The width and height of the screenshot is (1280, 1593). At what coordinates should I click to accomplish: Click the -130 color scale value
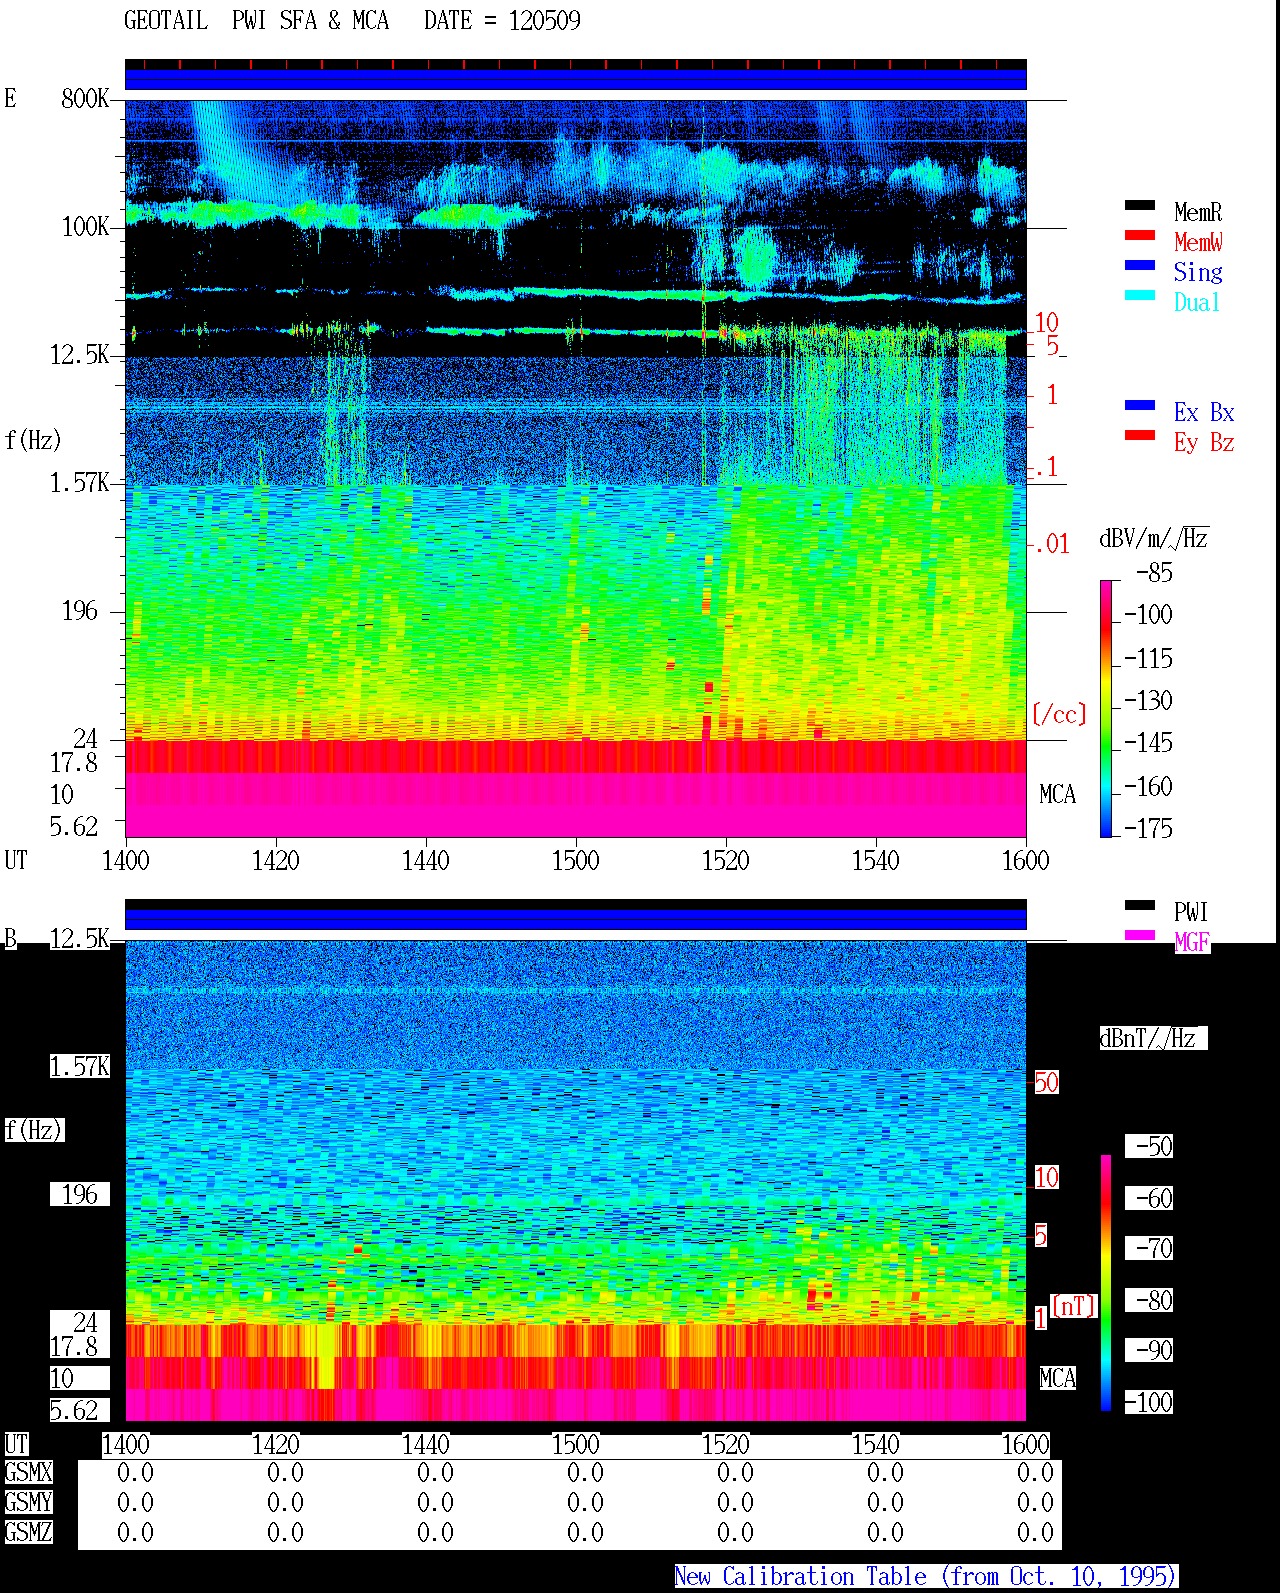click(1148, 701)
